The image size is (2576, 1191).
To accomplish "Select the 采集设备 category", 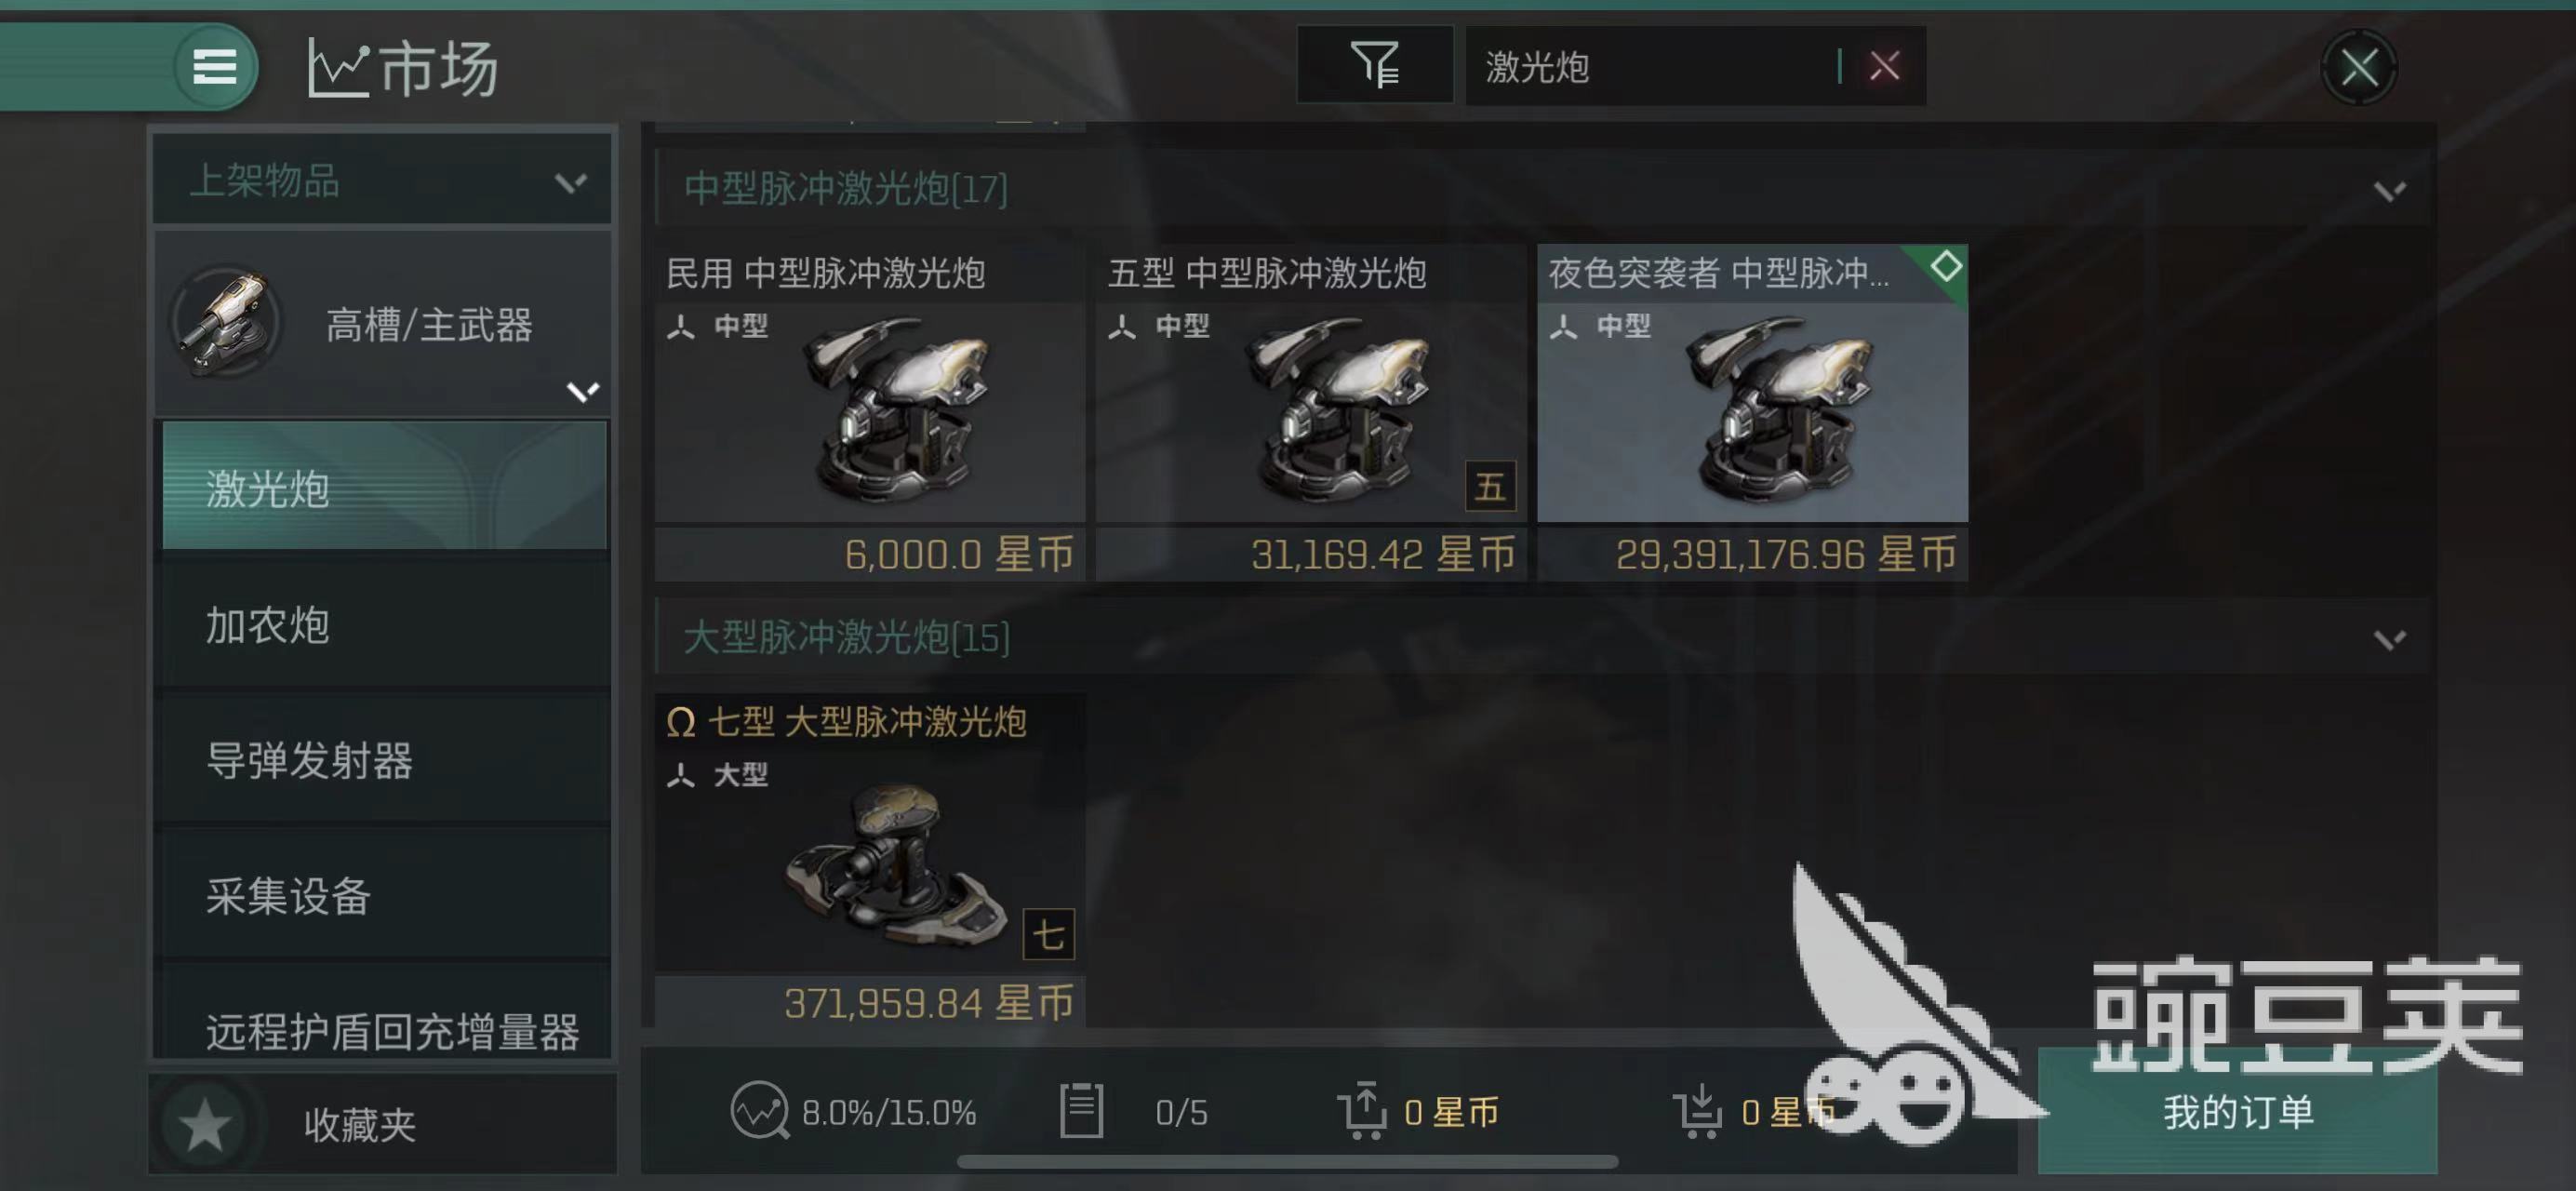I will (x=384, y=896).
